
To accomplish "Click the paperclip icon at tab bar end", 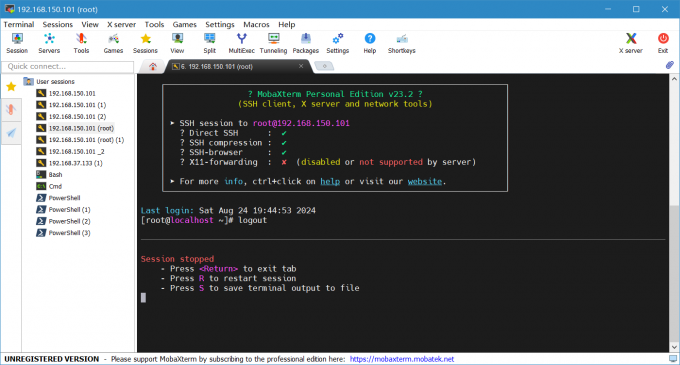I will [670, 65].
